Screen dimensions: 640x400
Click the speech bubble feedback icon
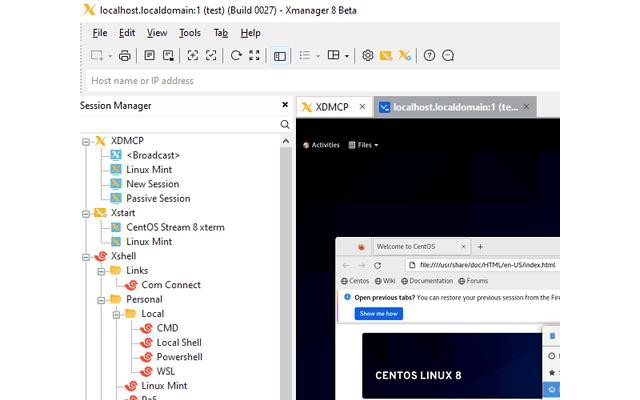448,55
